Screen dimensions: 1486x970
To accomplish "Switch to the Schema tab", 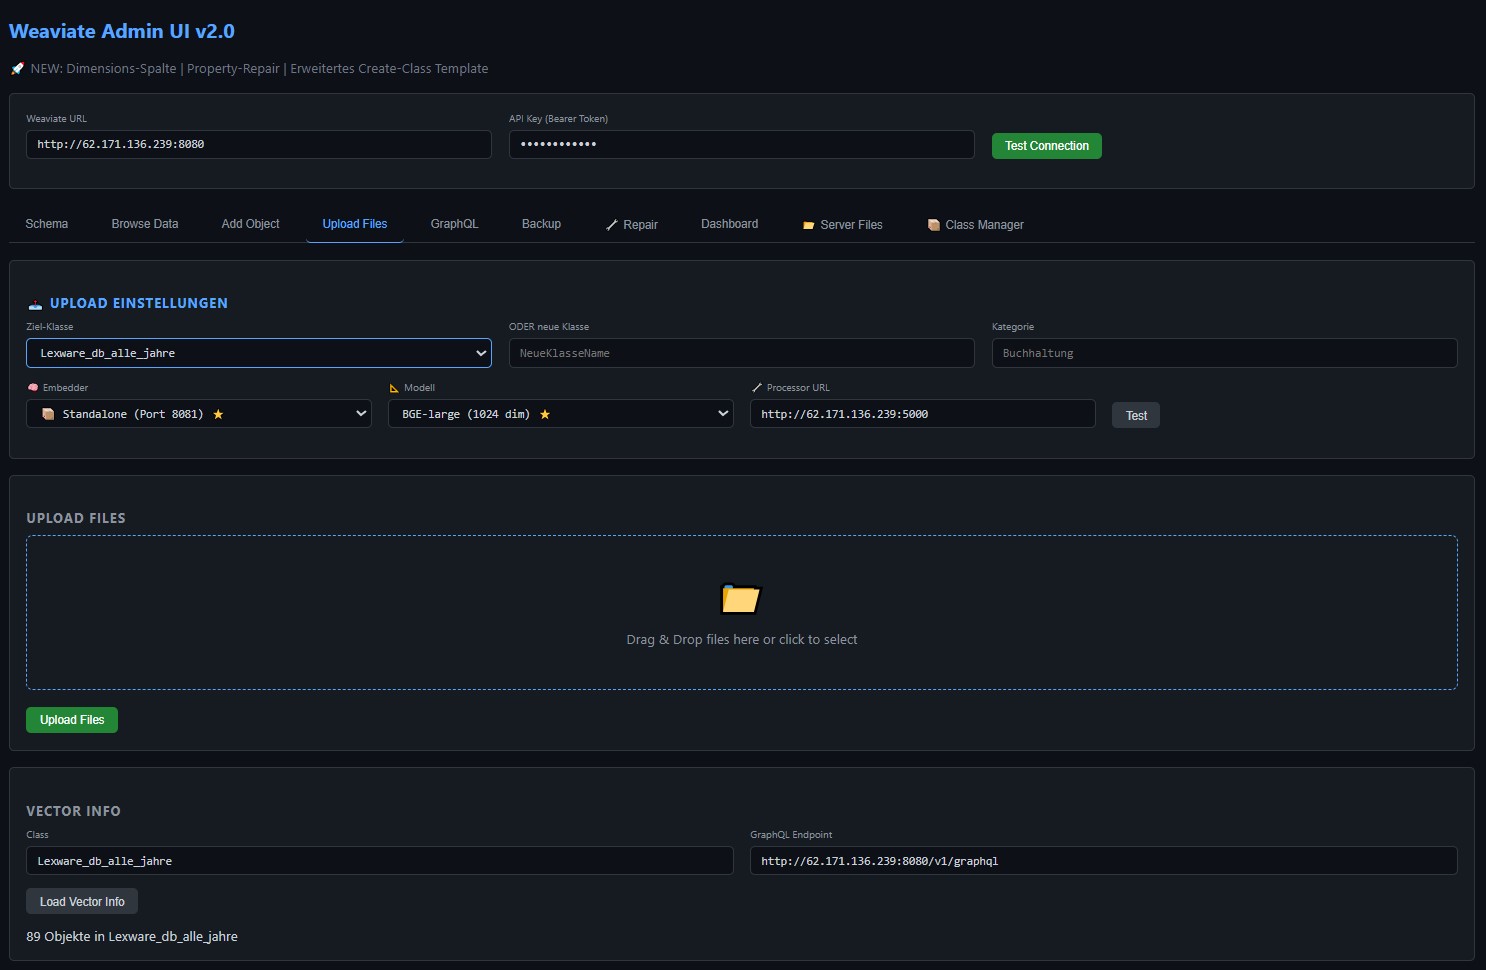I will tap(47, 224).
